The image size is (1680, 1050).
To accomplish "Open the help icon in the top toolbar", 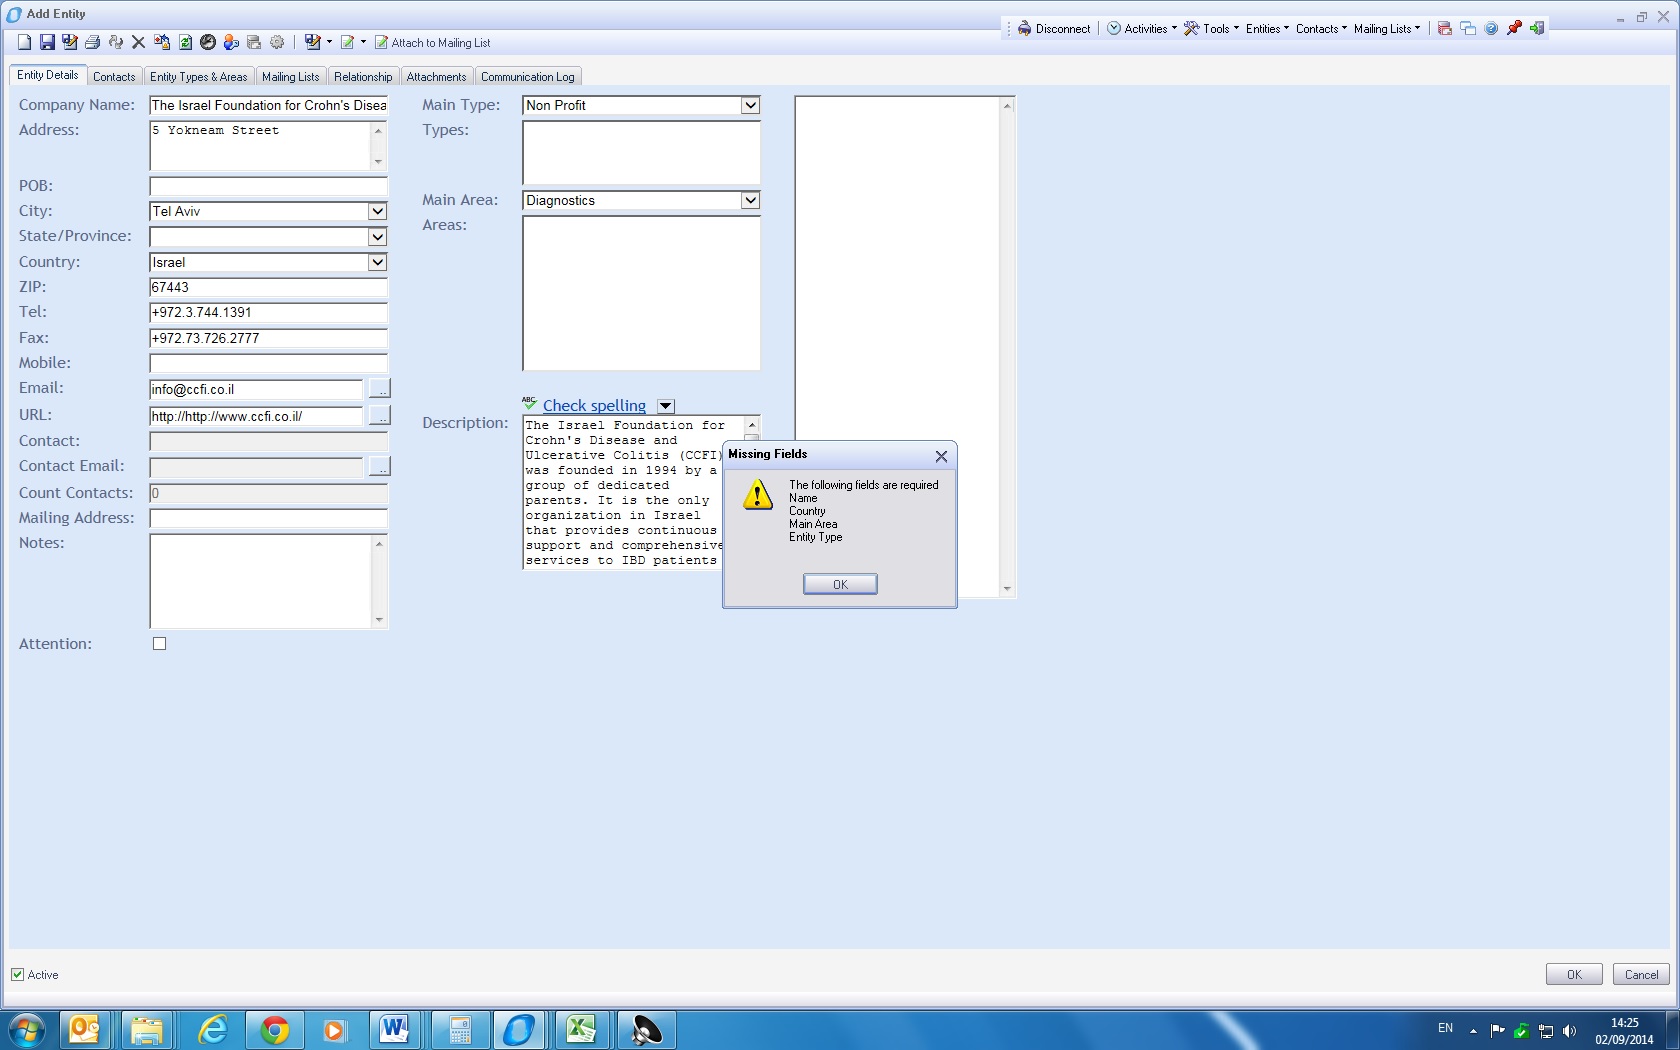I will pyautogui.click(x=1491, y=28).
